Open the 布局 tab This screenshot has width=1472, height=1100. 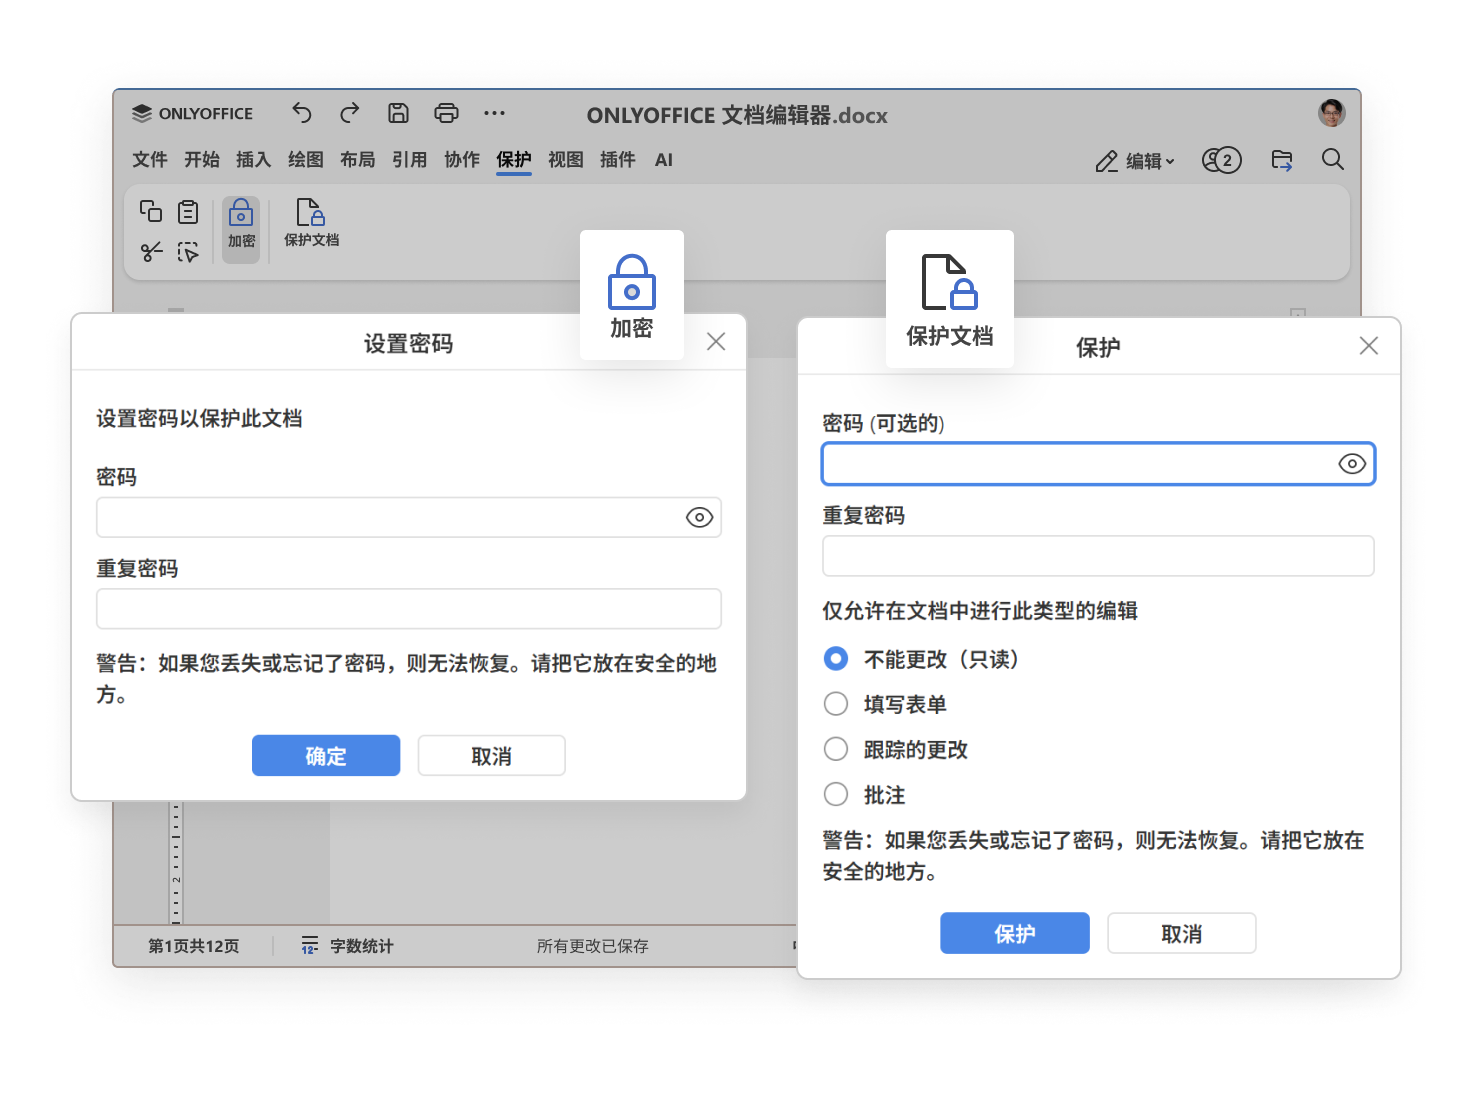(x=358, y=160)
